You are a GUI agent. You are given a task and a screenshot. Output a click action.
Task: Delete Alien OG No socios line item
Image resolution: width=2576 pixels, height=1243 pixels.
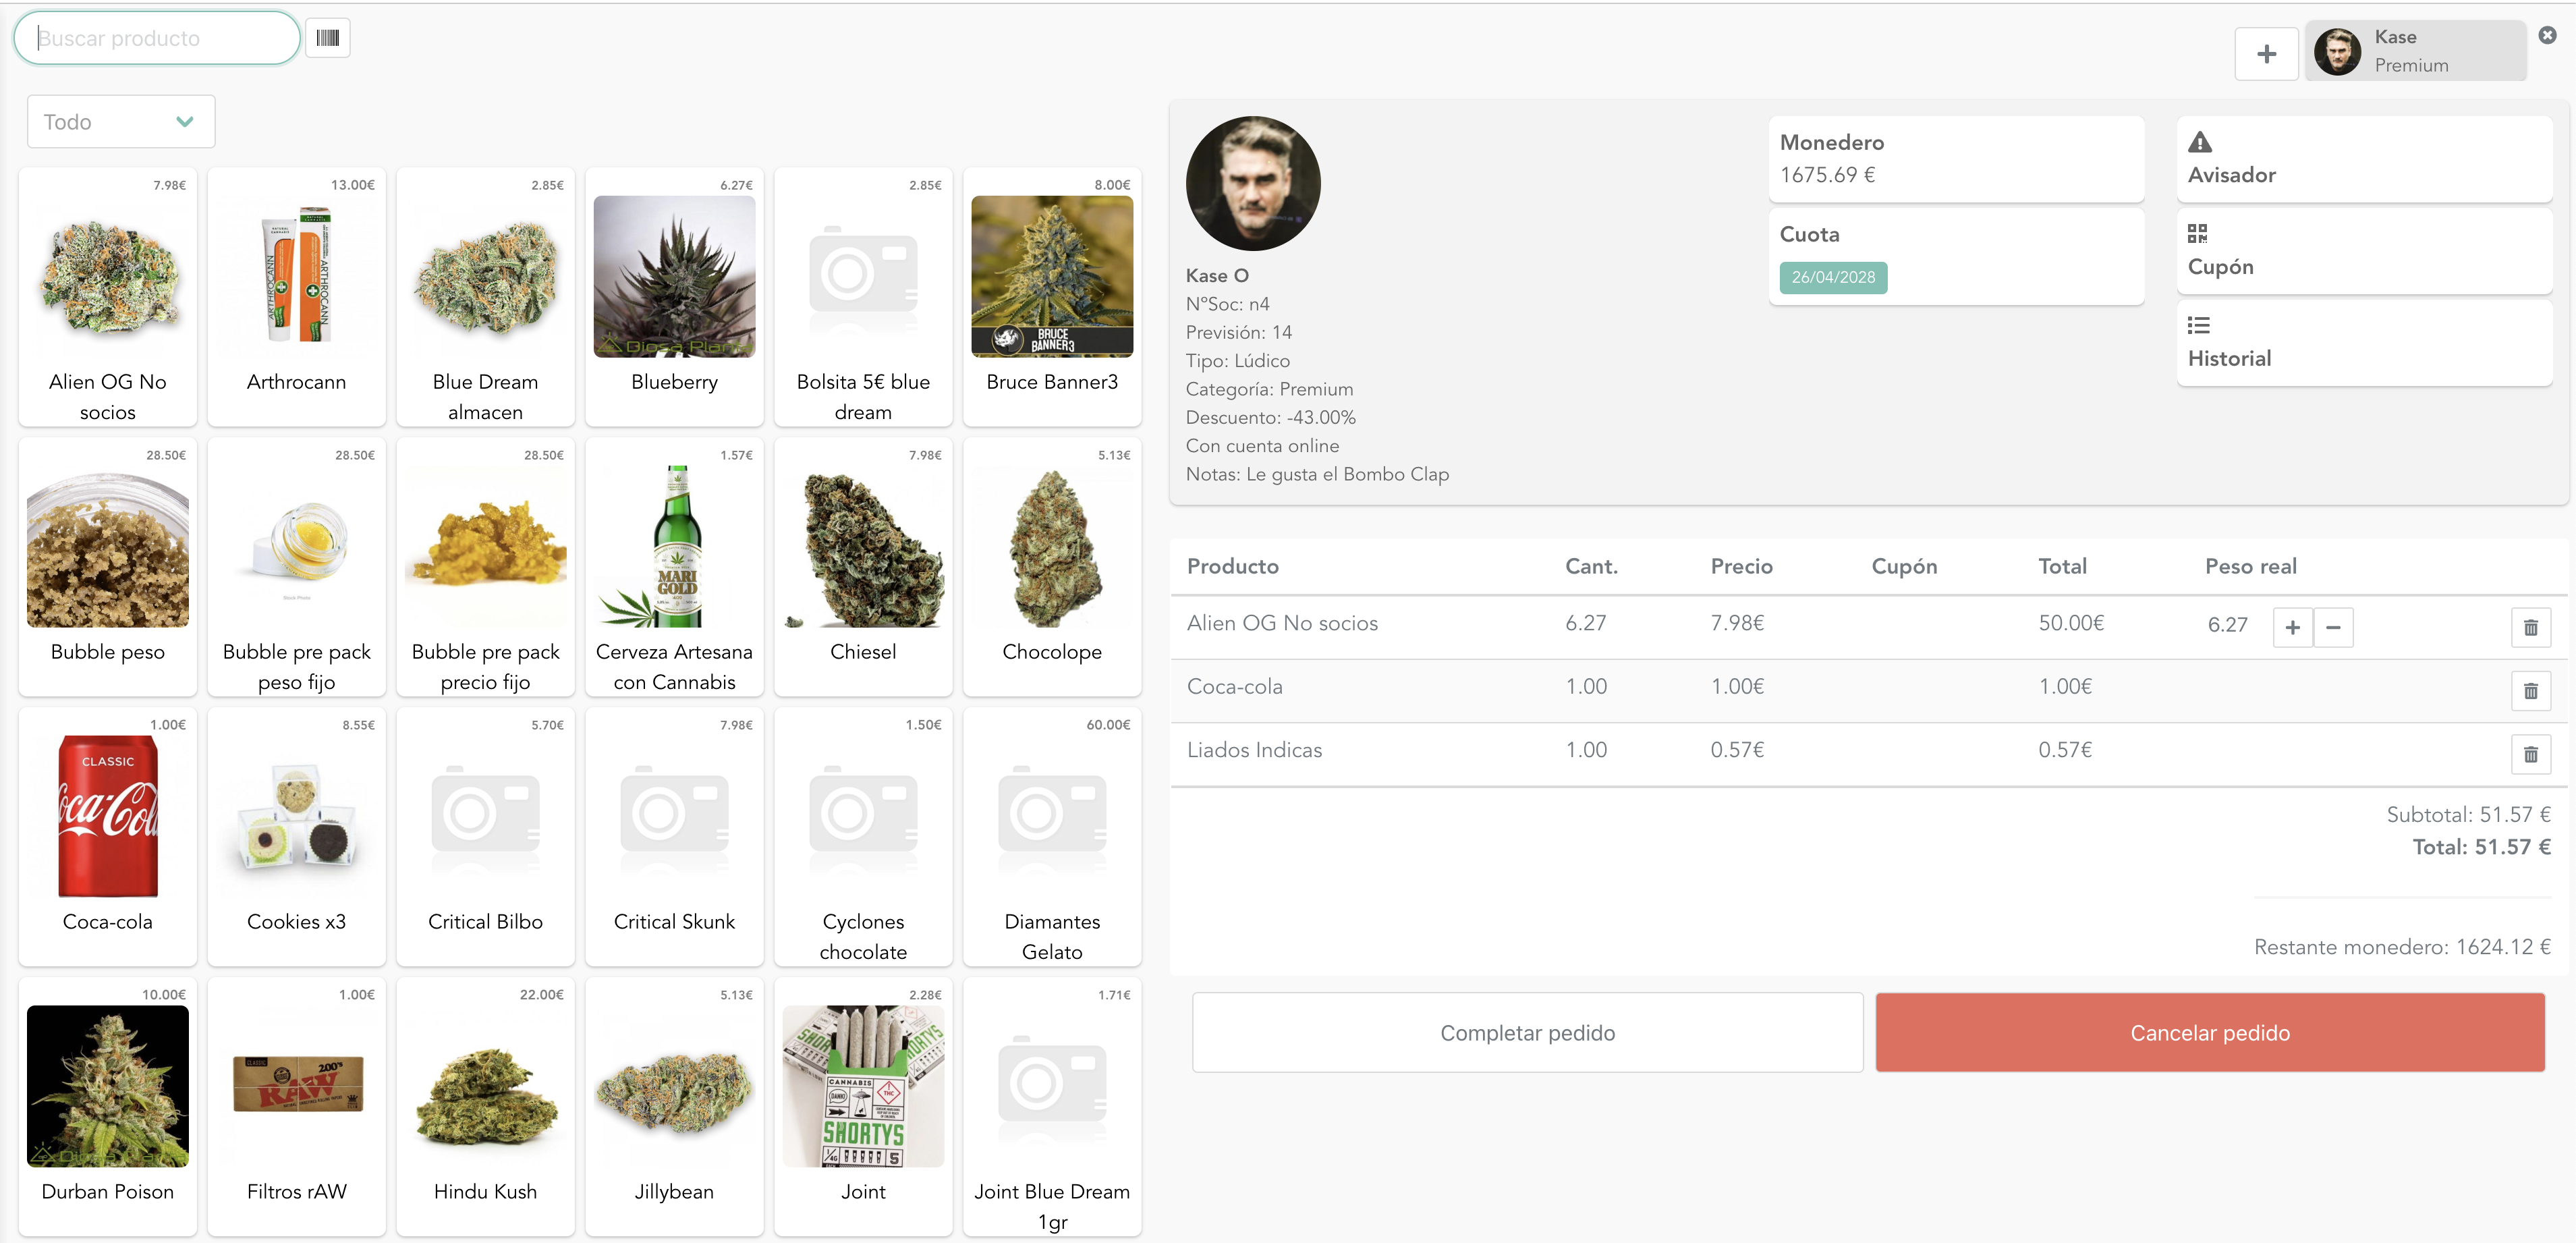(x=2531, y=627)
